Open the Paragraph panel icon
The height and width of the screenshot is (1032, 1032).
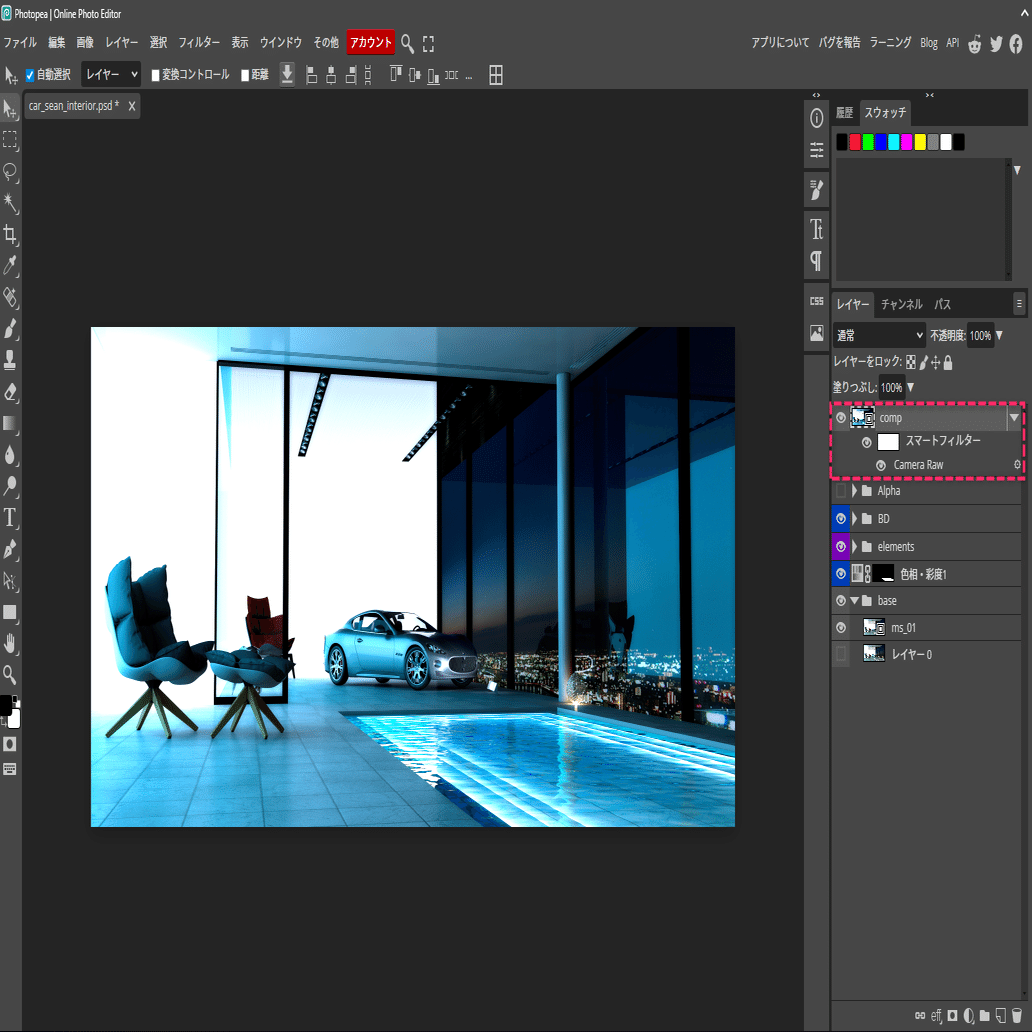(816, 261)
